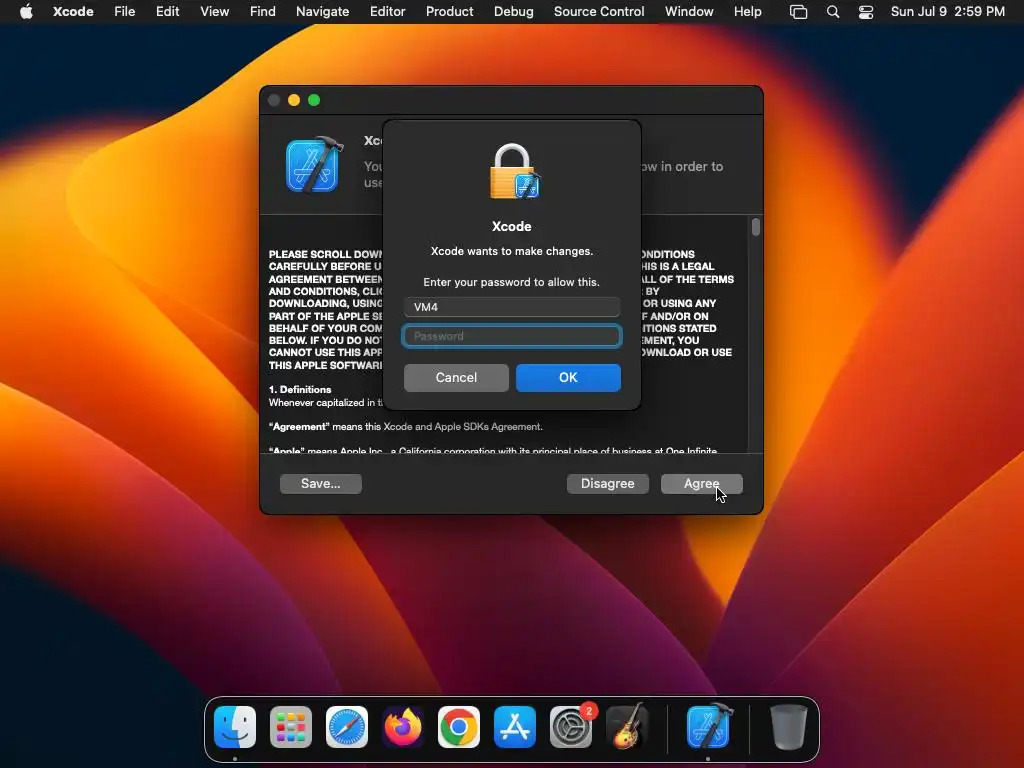Open the App Store from the Dock
This screenshot has width=1024, height=768.
pyautogui.click(x=515, y=727)
